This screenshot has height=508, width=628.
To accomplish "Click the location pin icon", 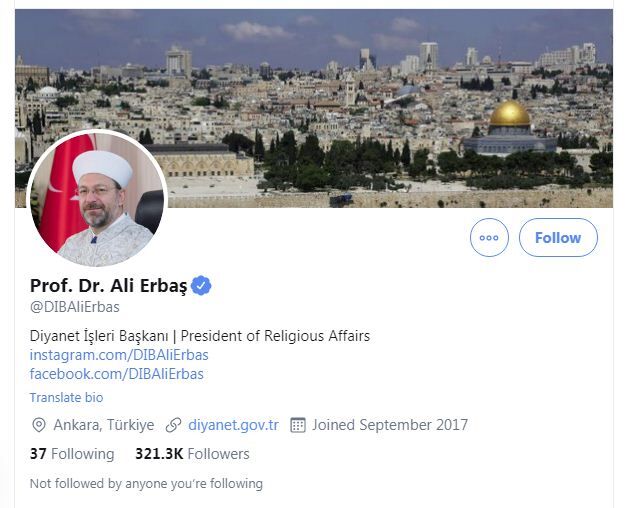I will pos(39,425).
